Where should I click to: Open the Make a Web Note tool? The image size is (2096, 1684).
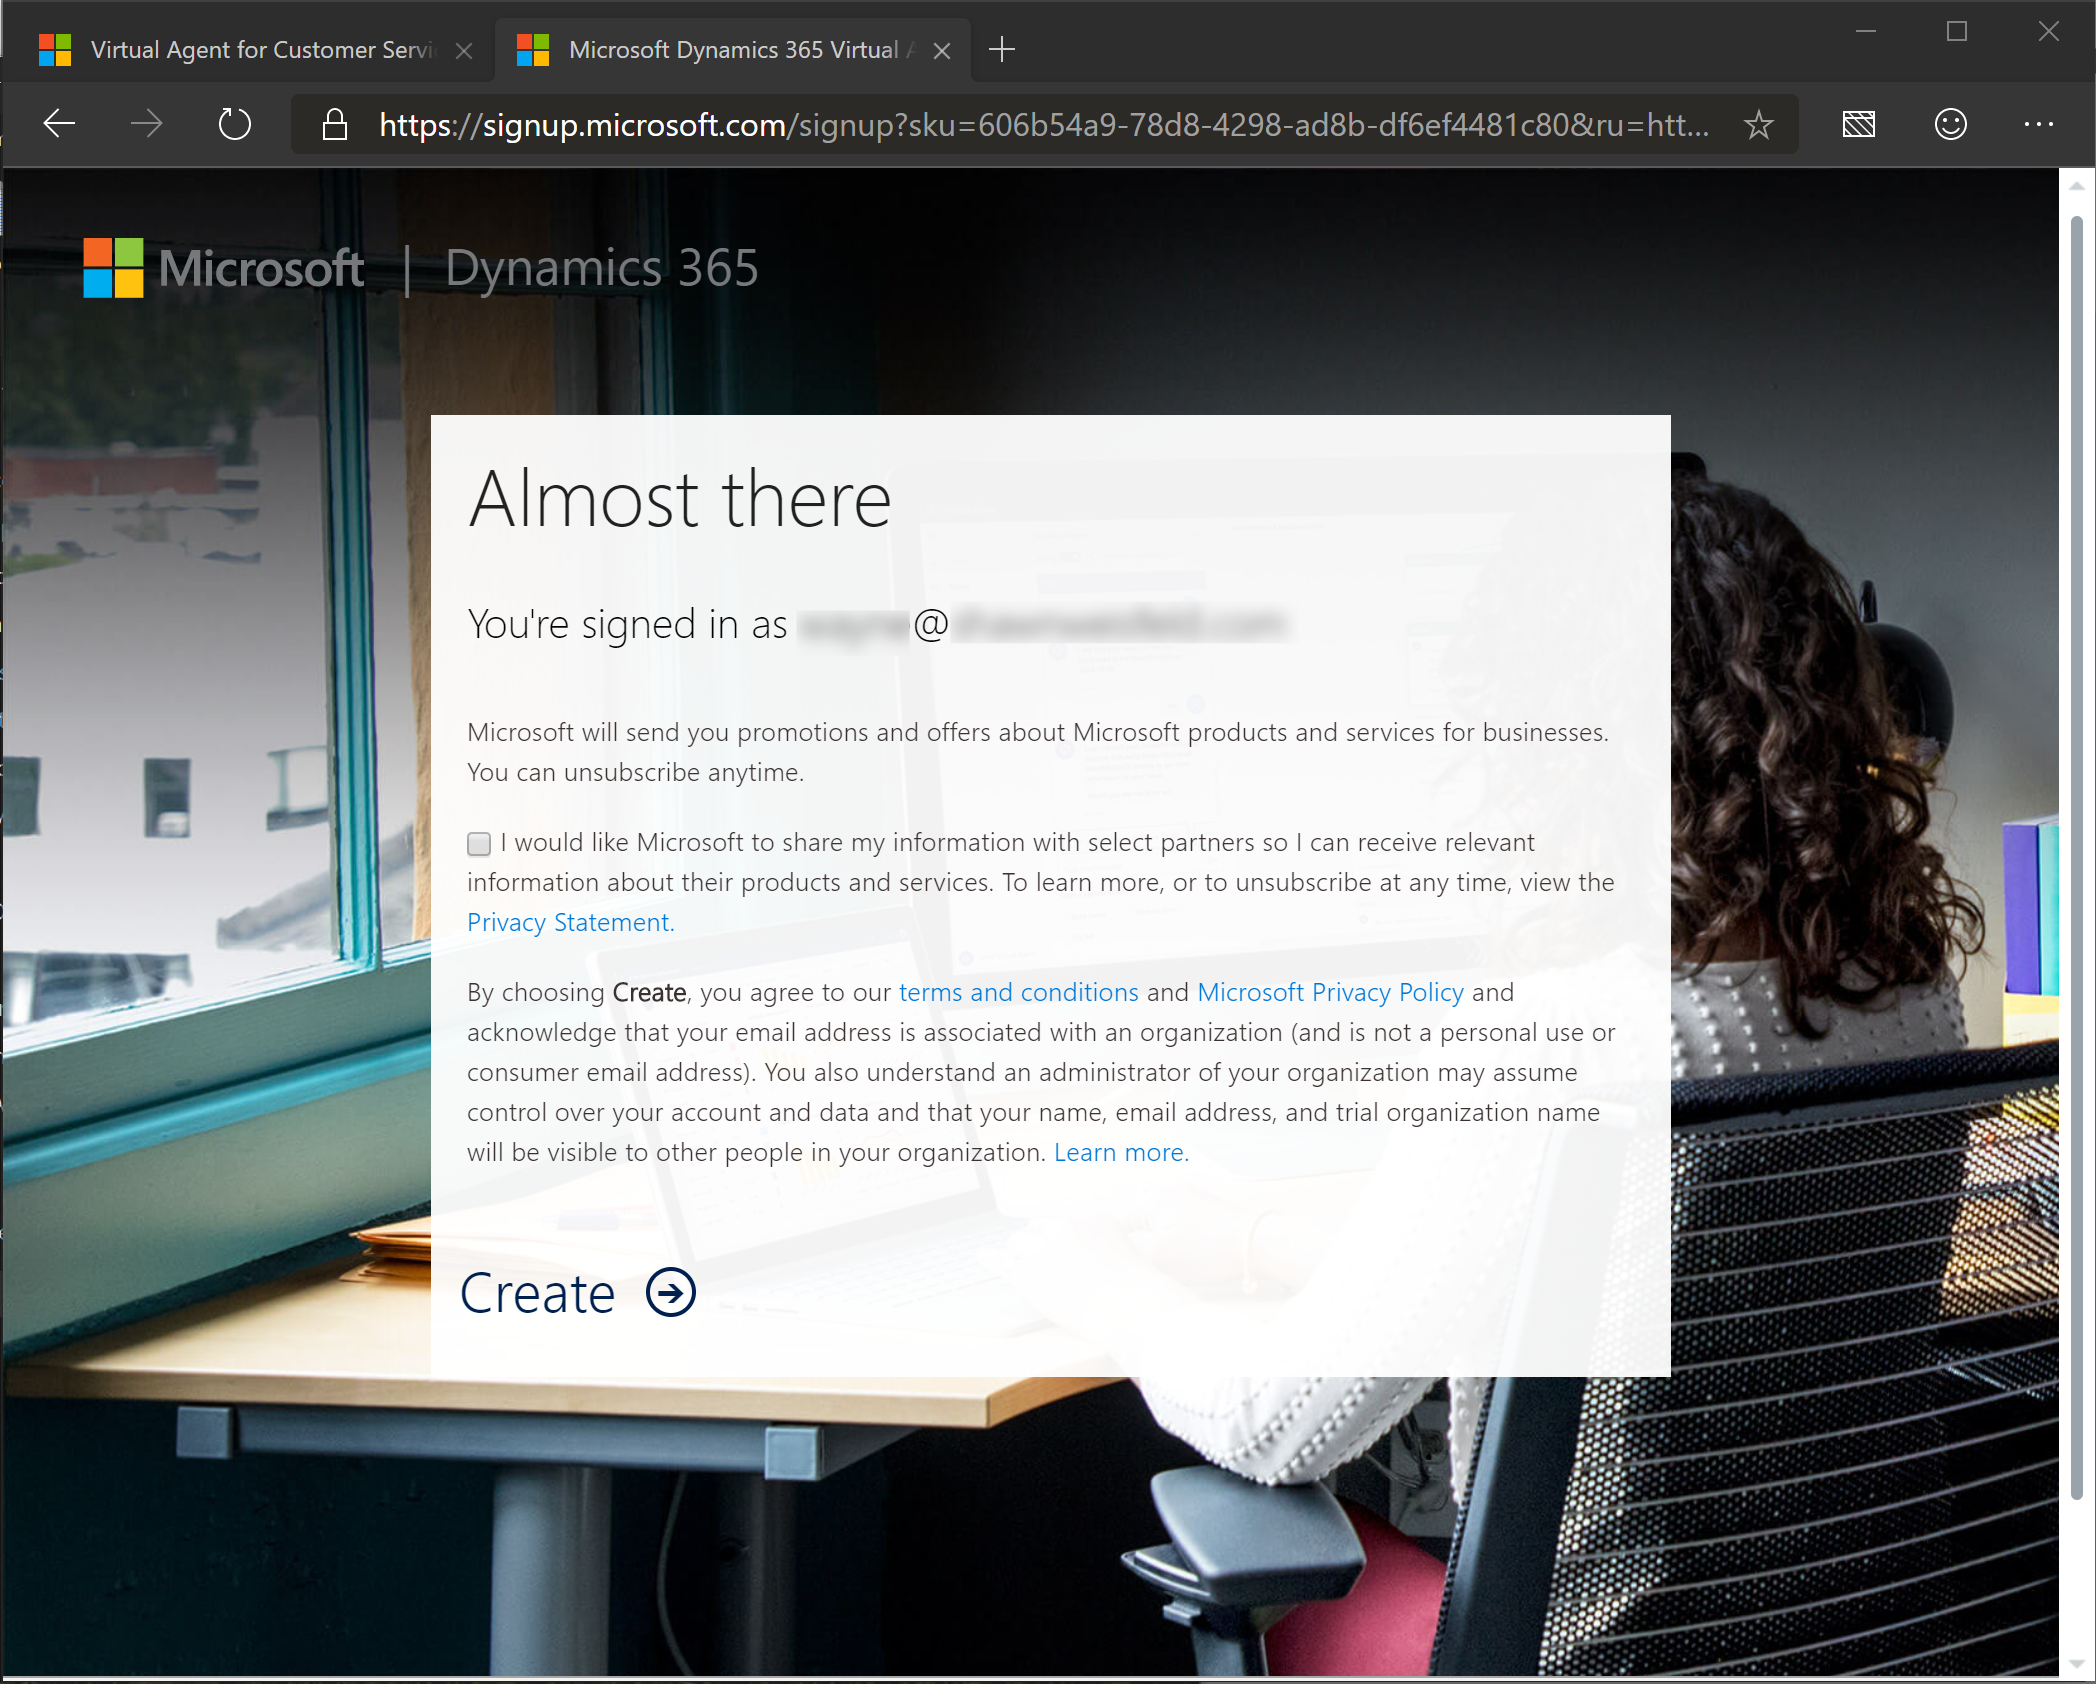pos(1858,123)
